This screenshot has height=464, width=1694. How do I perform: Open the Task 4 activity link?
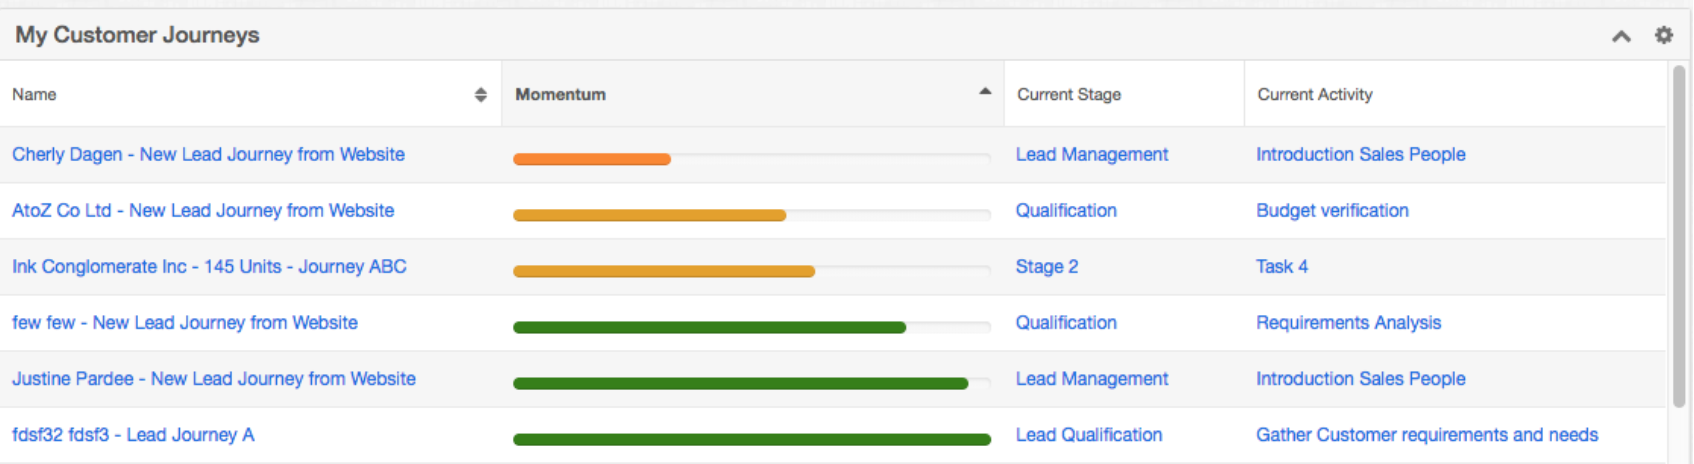coord(1281,266)
